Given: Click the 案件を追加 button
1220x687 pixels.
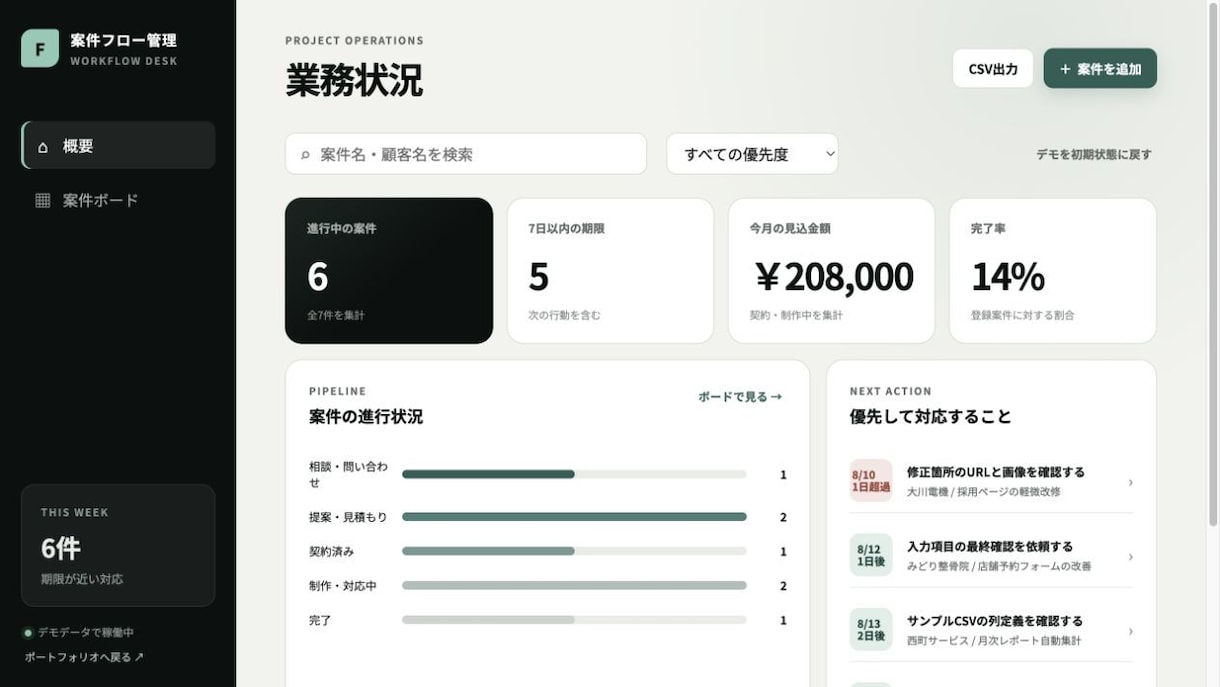Looking at the screenshot, I should tap(1100, 68).
